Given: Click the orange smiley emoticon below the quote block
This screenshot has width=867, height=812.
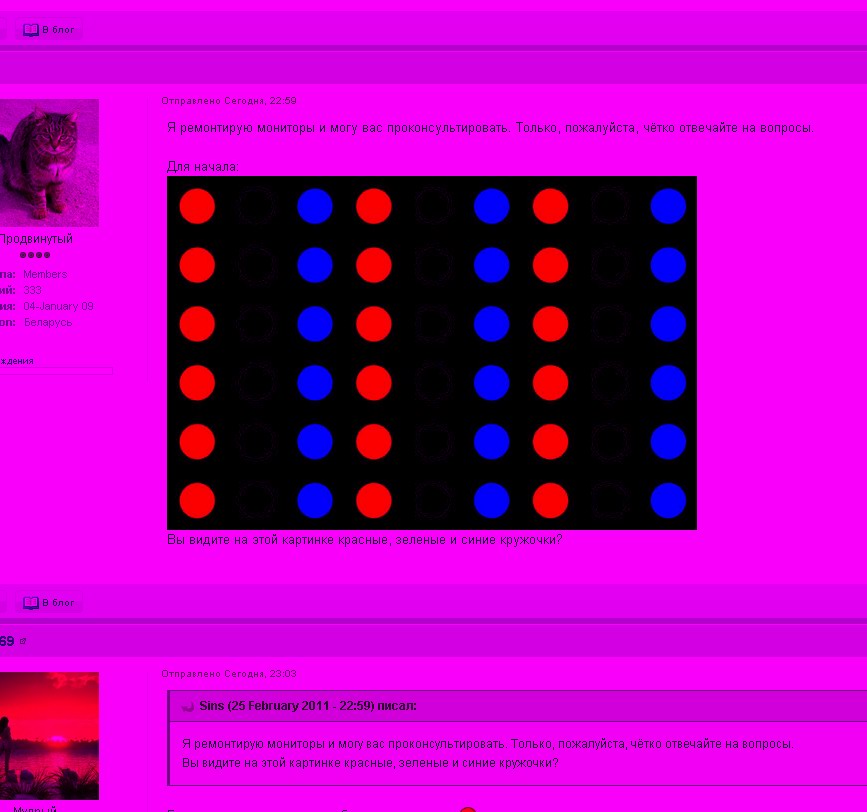Looking at the screenshot, I should click(x=467, y=808).
